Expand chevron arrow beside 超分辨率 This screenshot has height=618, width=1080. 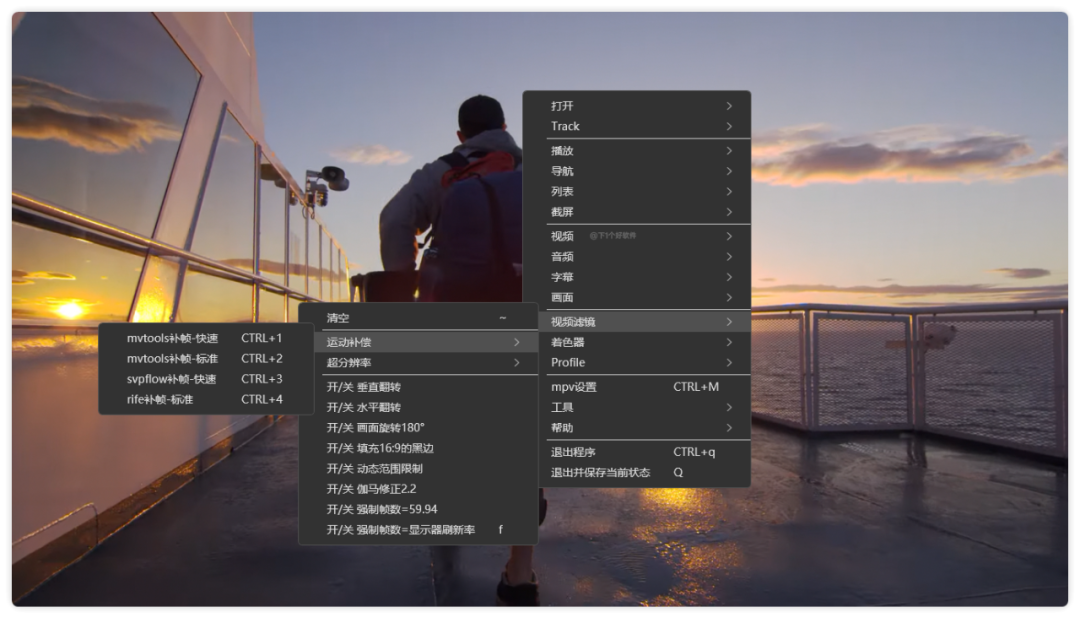(x=517, y=362)
